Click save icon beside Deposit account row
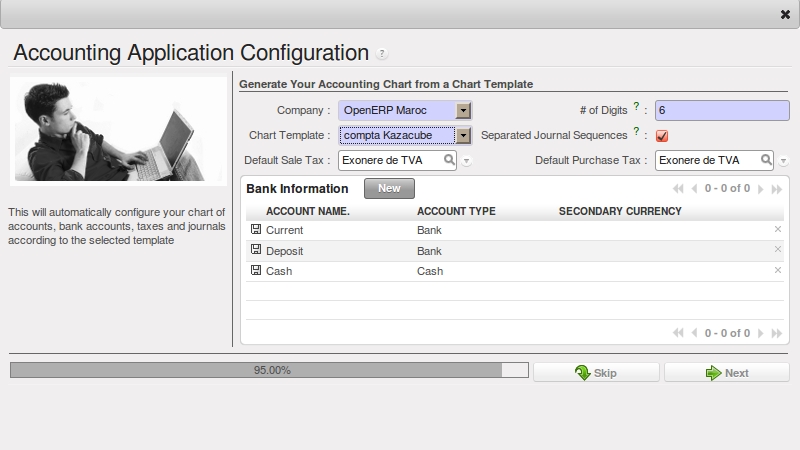 [x=256, y=250]
